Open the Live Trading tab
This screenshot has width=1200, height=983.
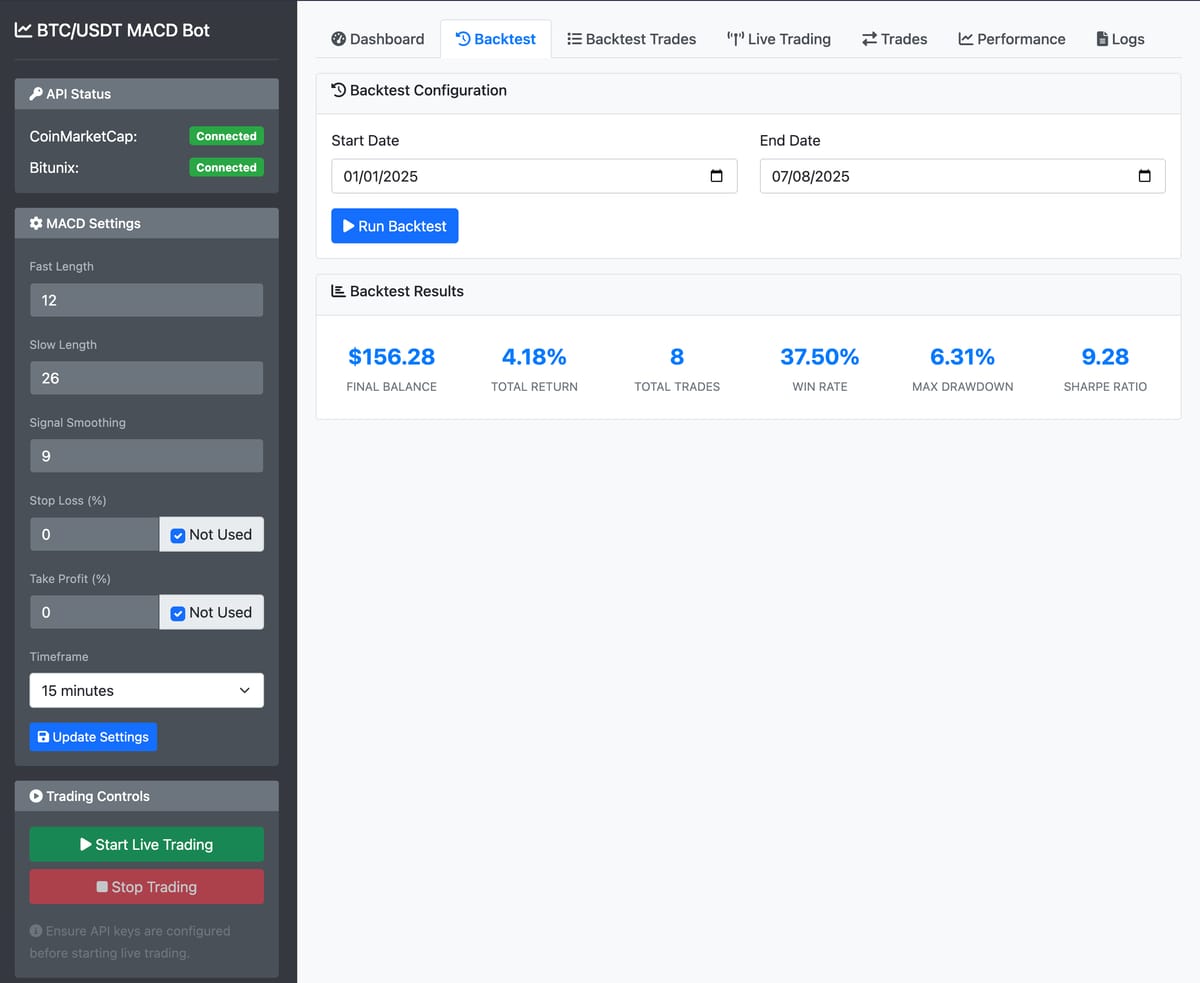click(779, 39)
